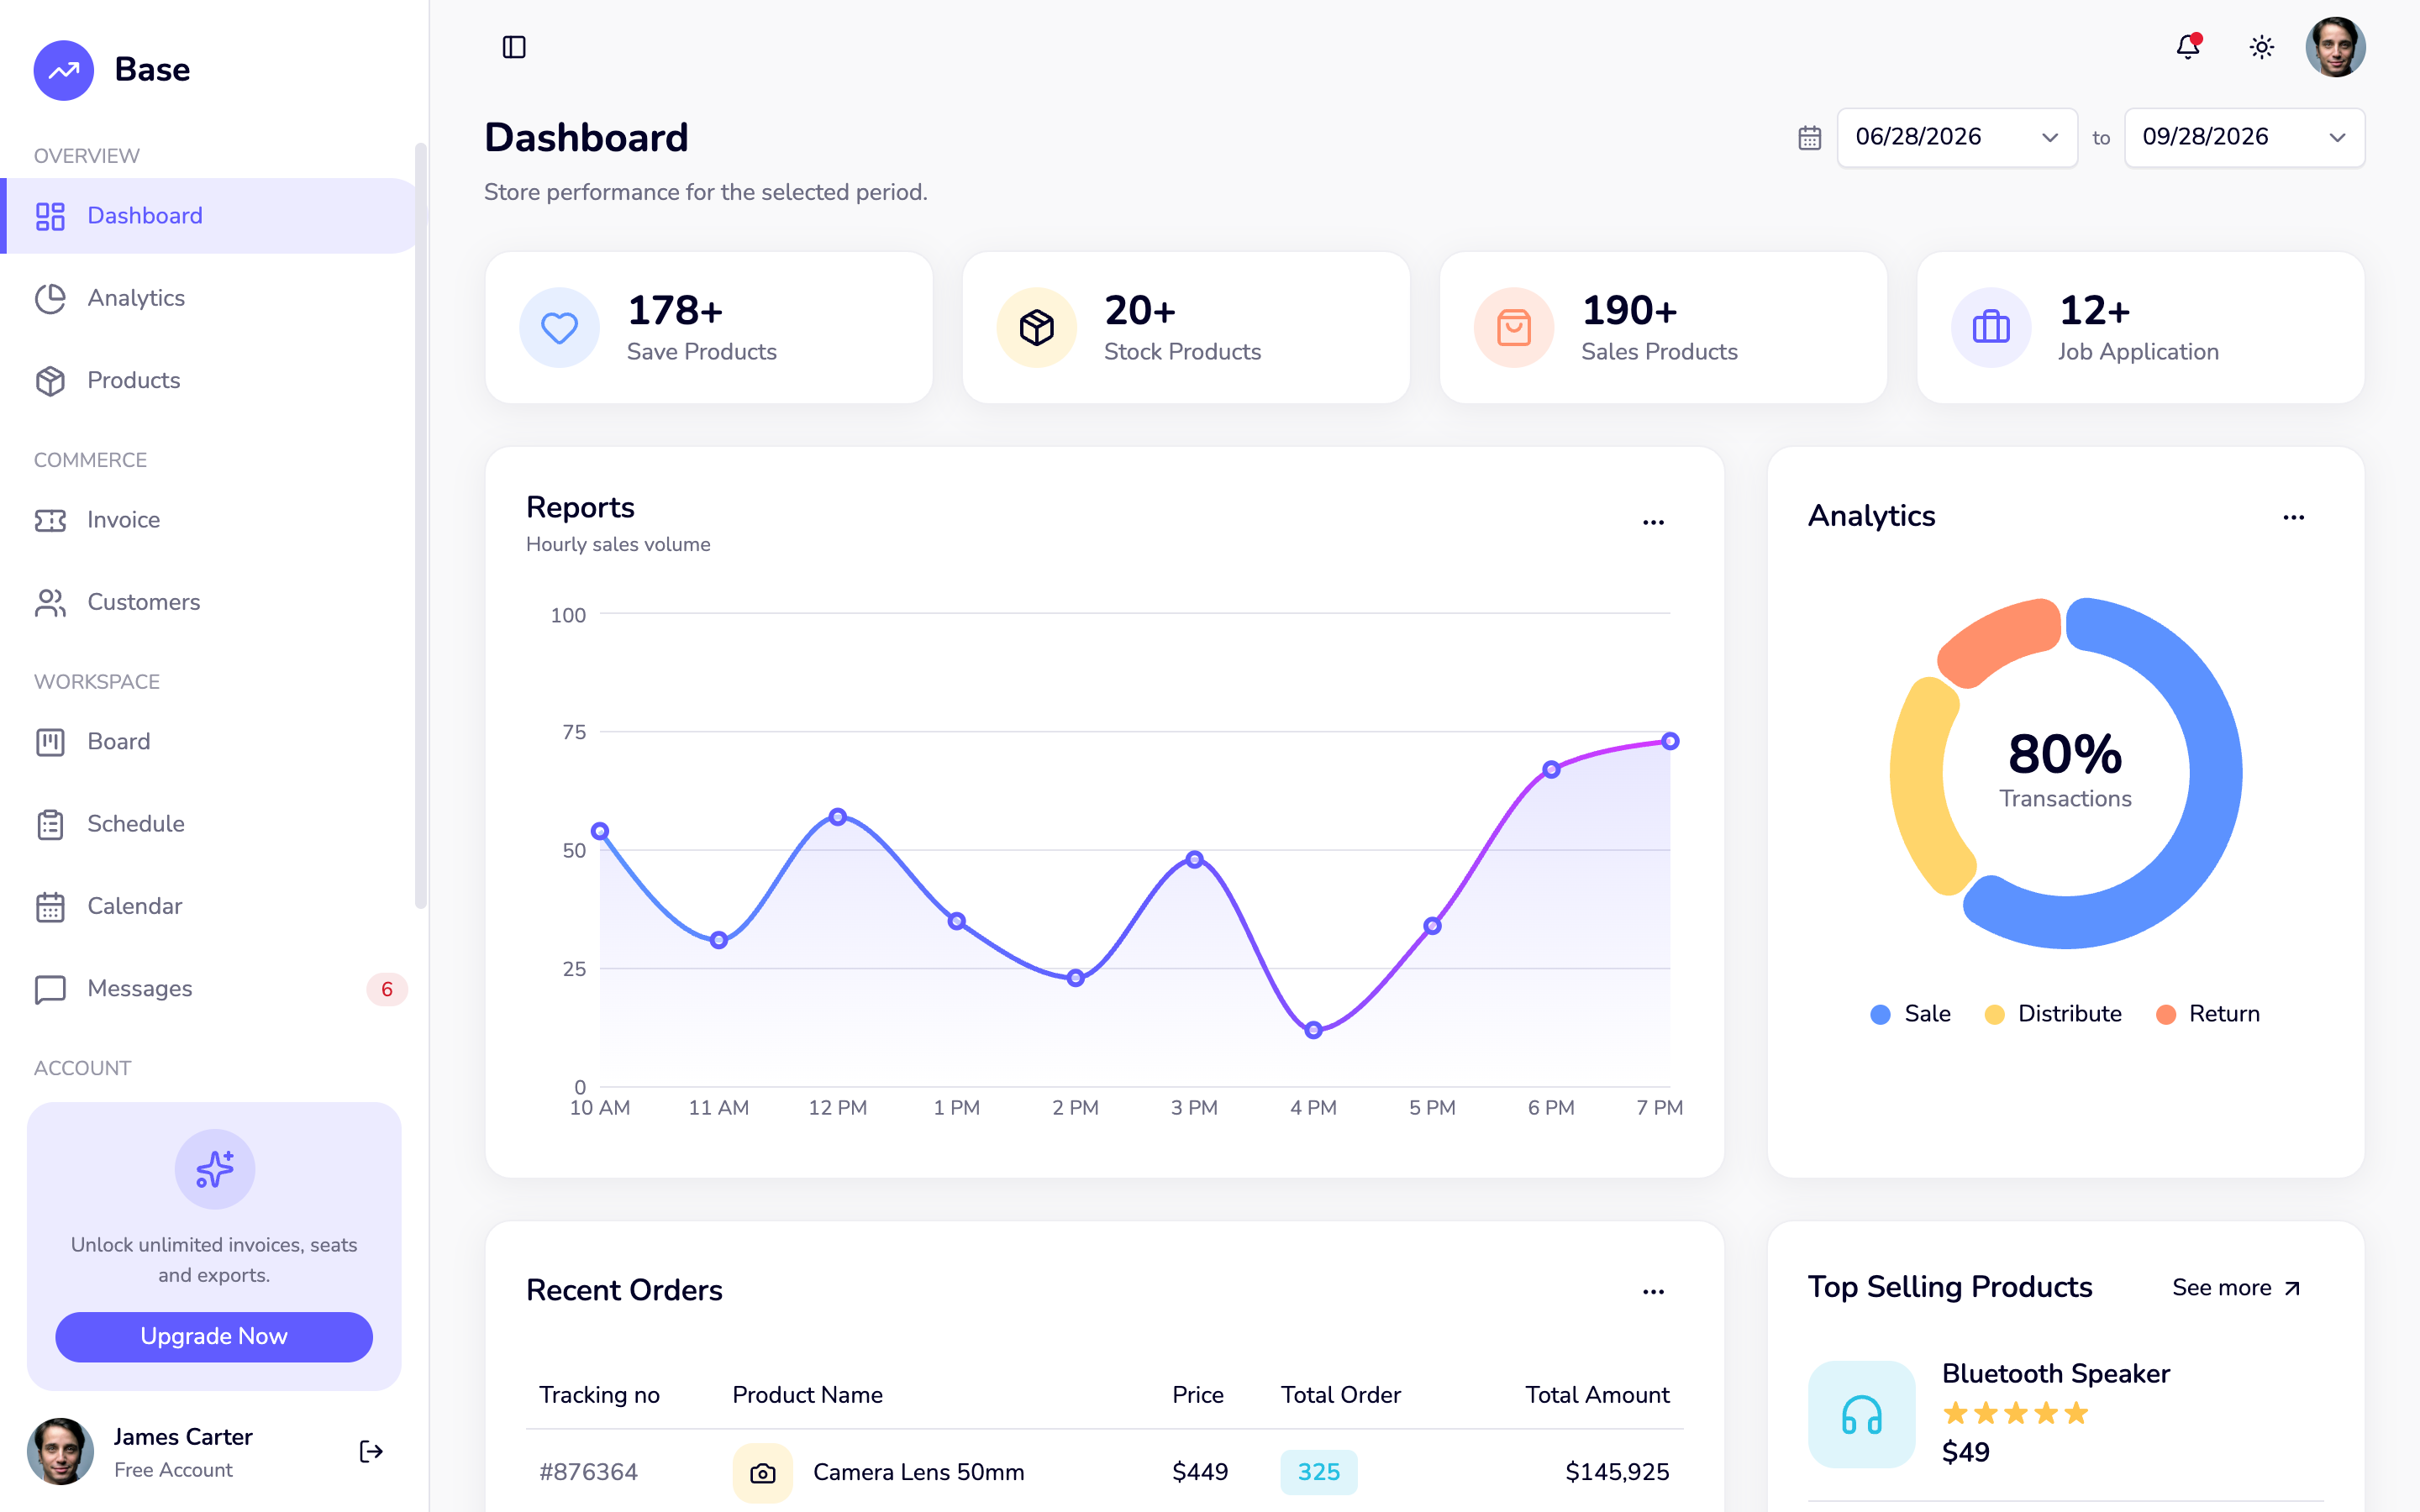The height and width of the screenshot is (1512, 2420).
Task: Click the shopping bag icon on Sales Products
Action: [x=1514, y=328]
